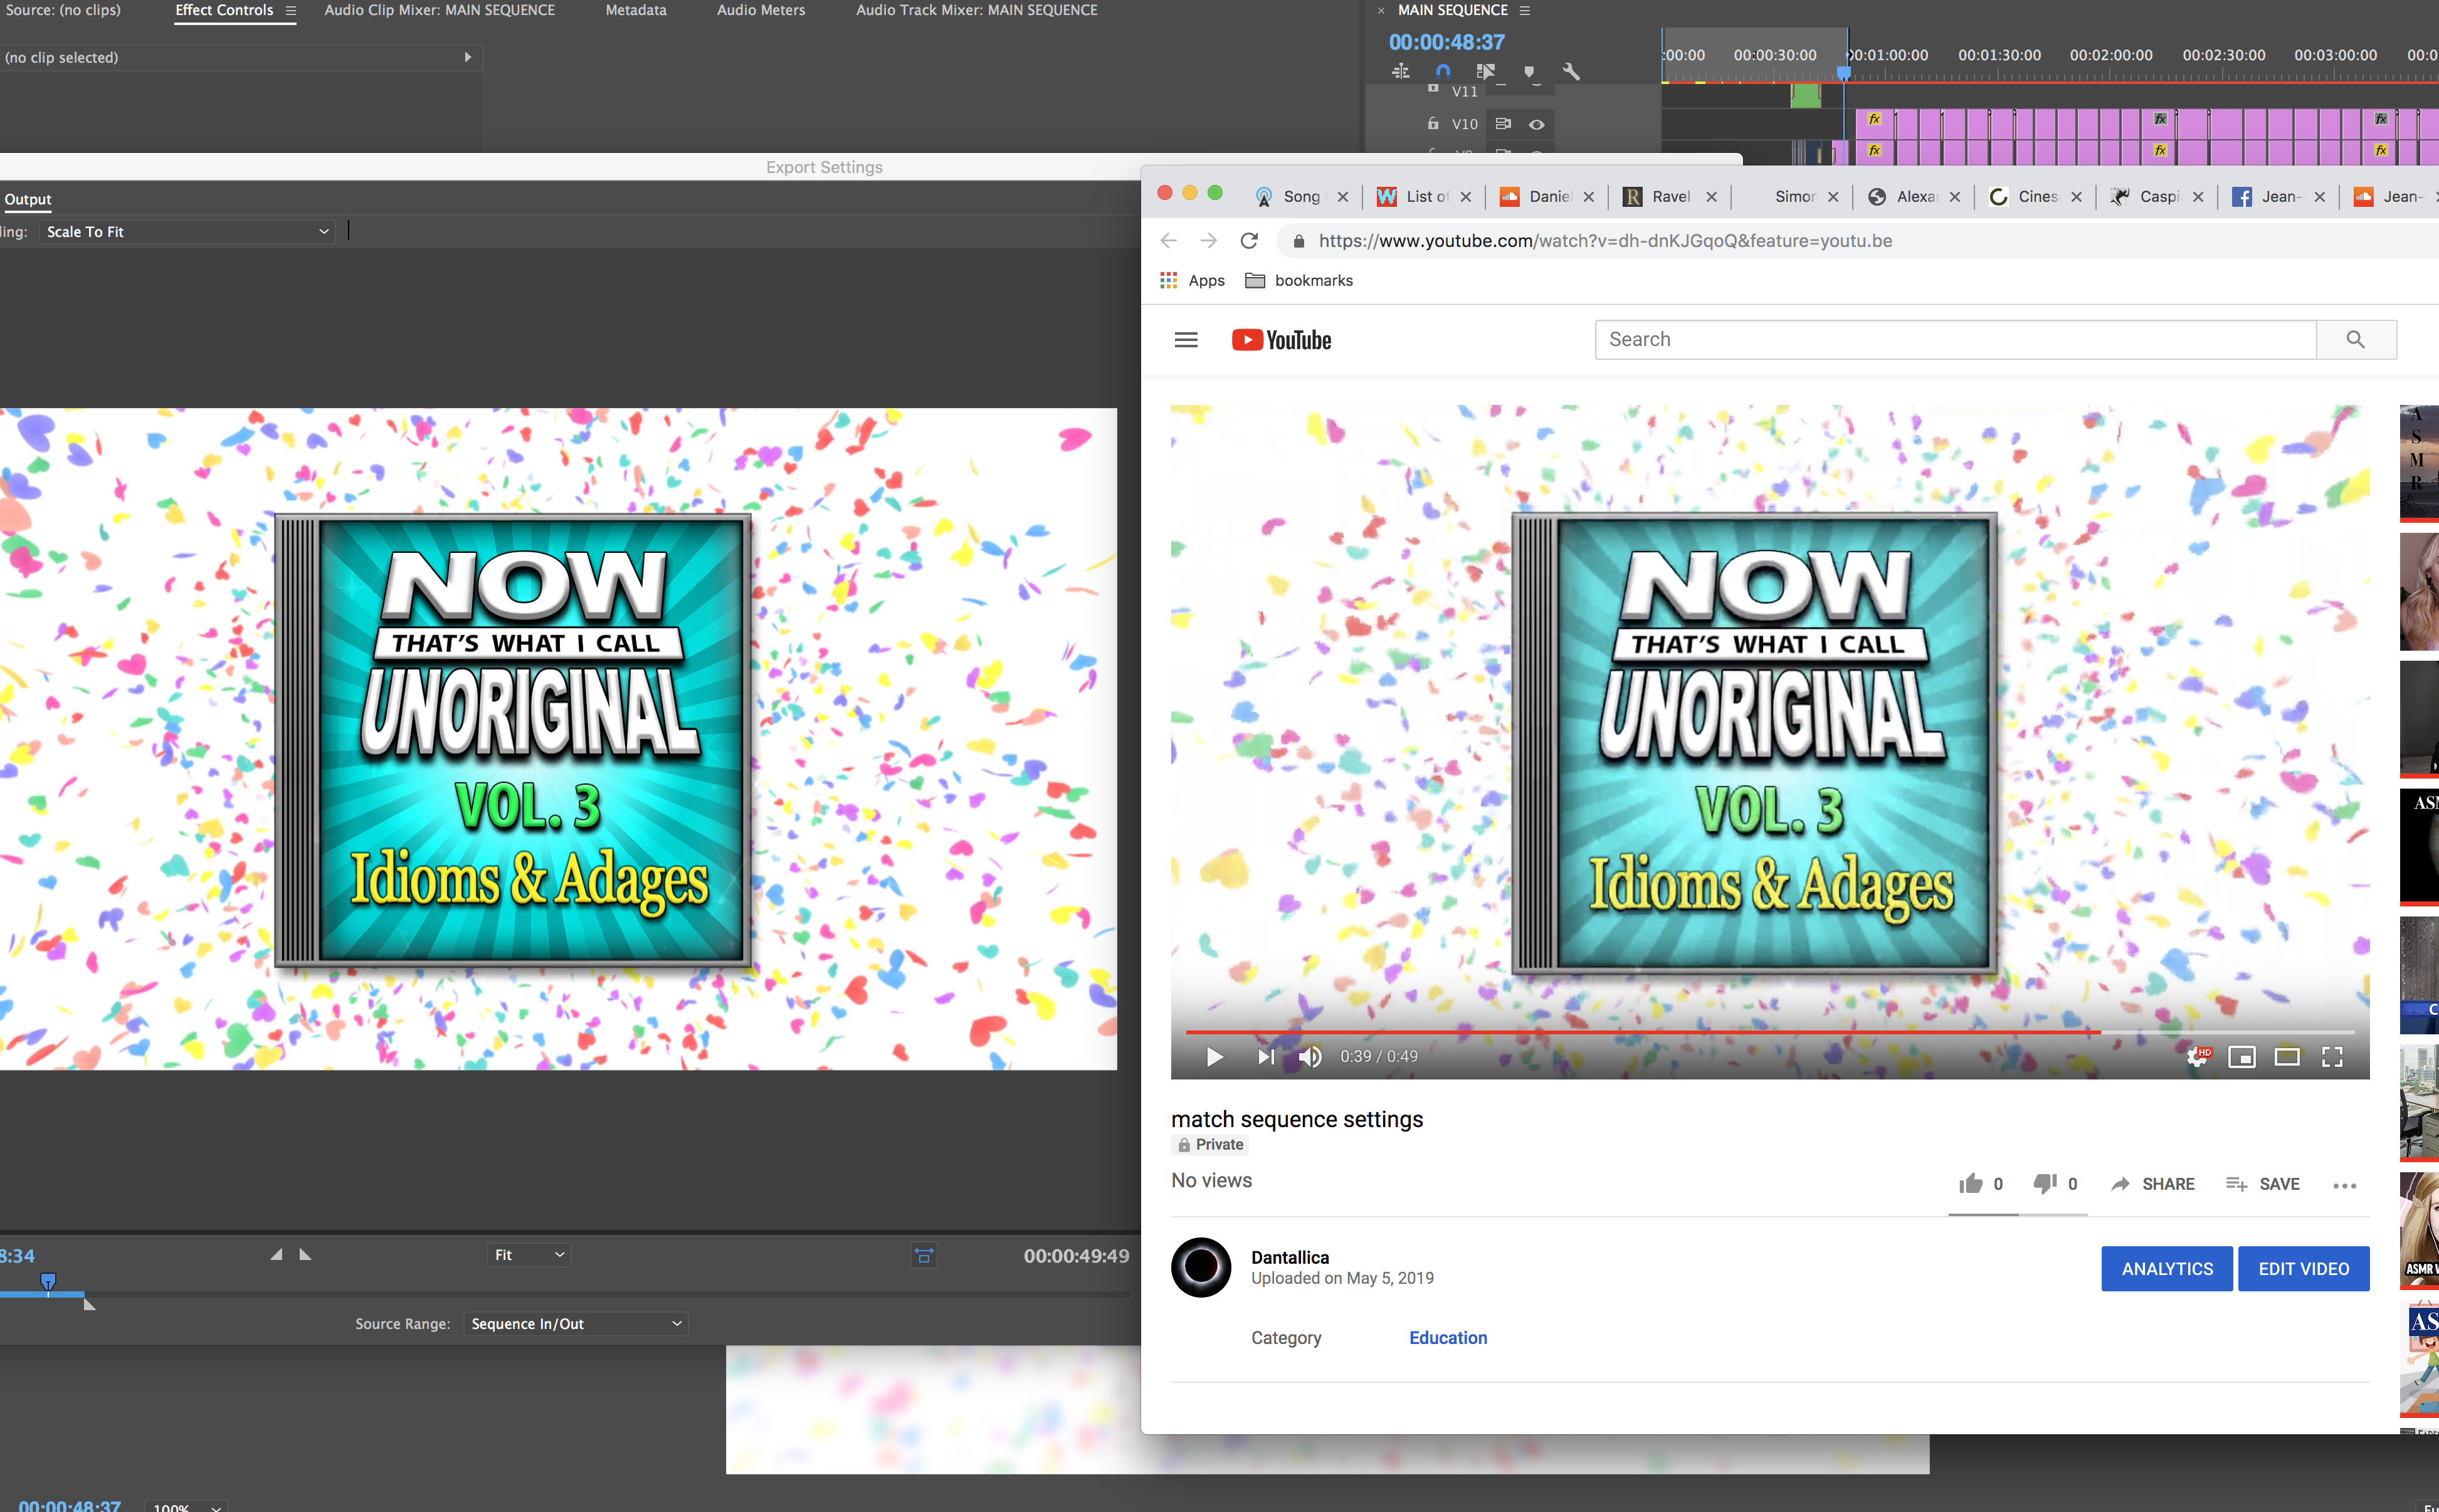Switch to Audio Clip Mixer tab
Screen dimensions: 2439x1512
coord(439,10)
